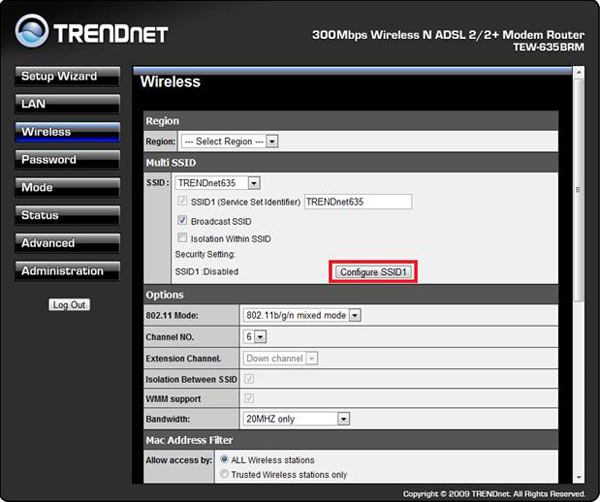The image size is (600, 502).
Task: Click the Mac Address Filter header
Action: (351, 440)
